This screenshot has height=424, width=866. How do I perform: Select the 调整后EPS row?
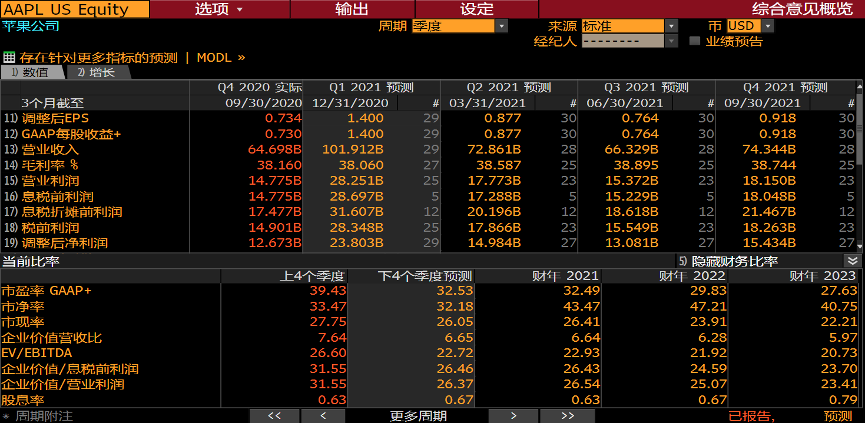[429, 118]
